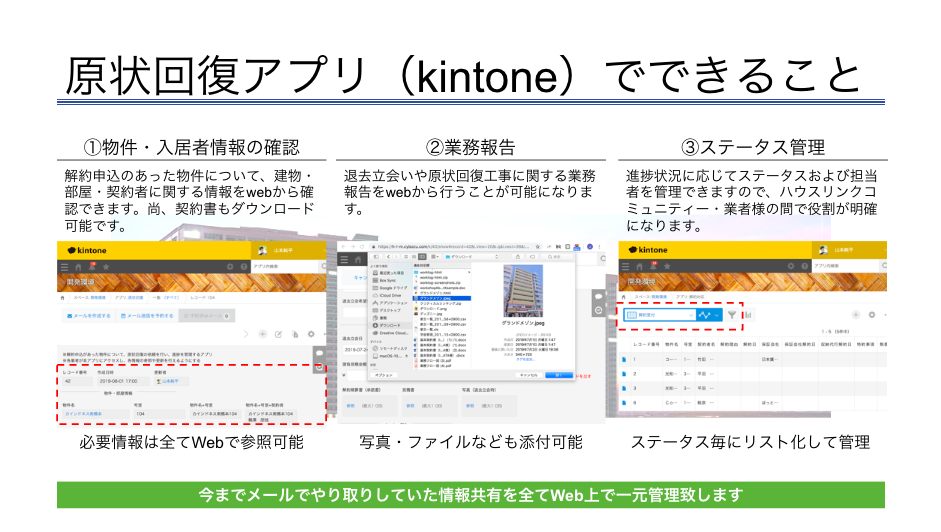This screenshot has width=941, height=532.
Task: Click filter funnel icon in right screenshot
Action: coord(732,315)
